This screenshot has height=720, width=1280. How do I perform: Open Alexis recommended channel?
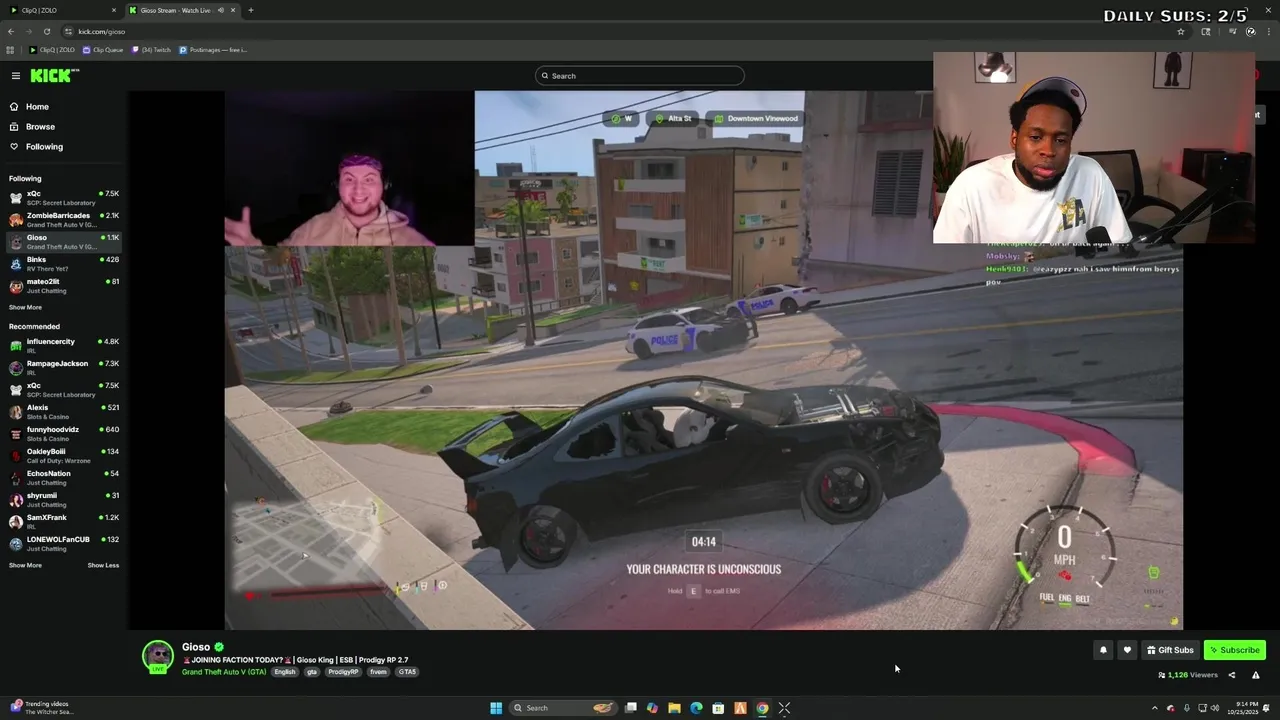click(x=64, y=412)
